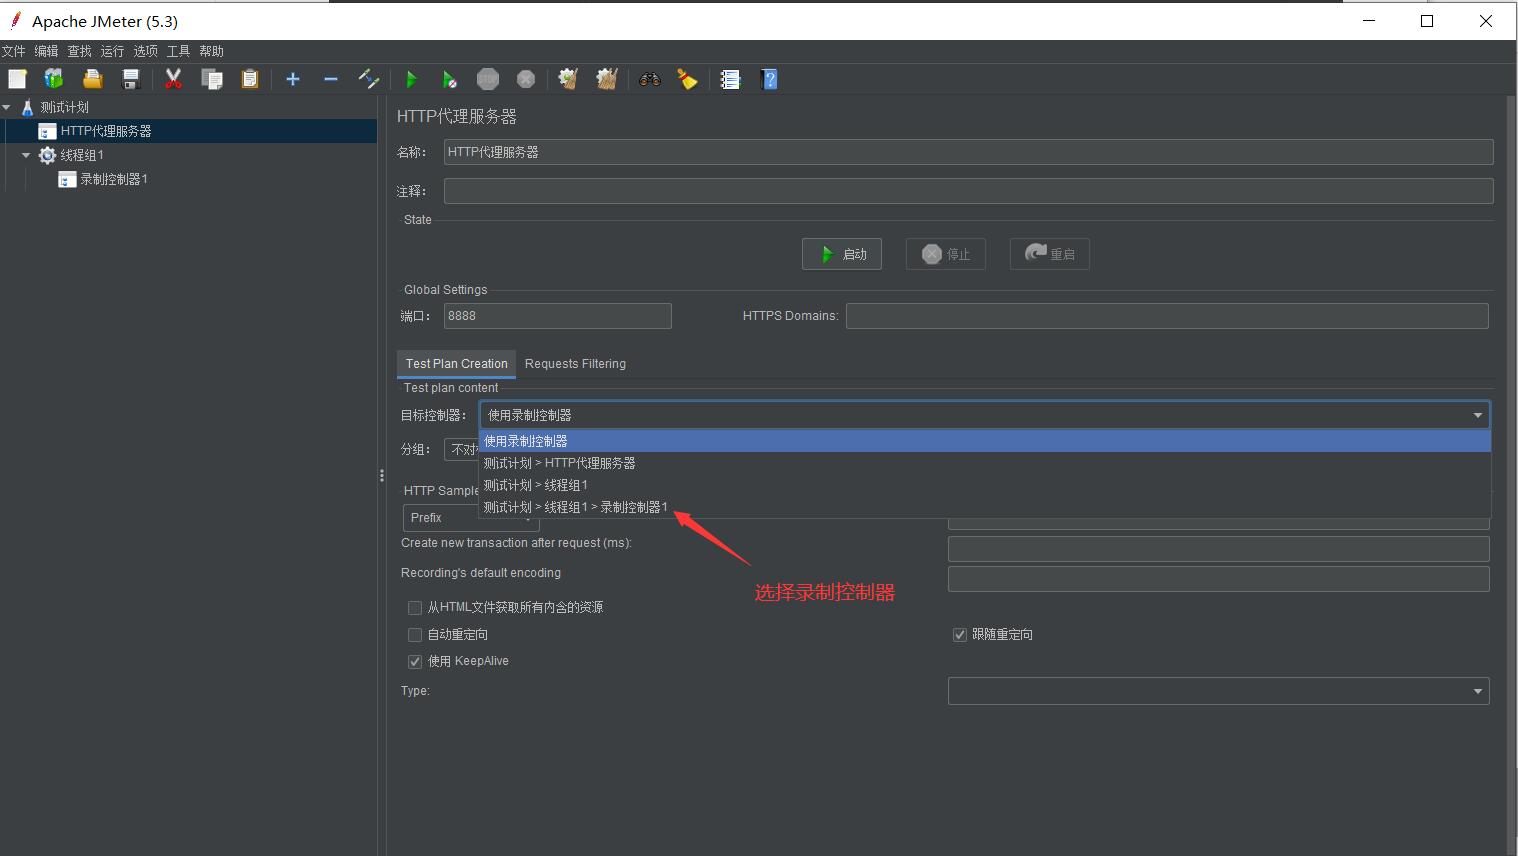The height and width of the screenshot is (856, 1518).
Task: Click the 停止 button
Action: 946,254
